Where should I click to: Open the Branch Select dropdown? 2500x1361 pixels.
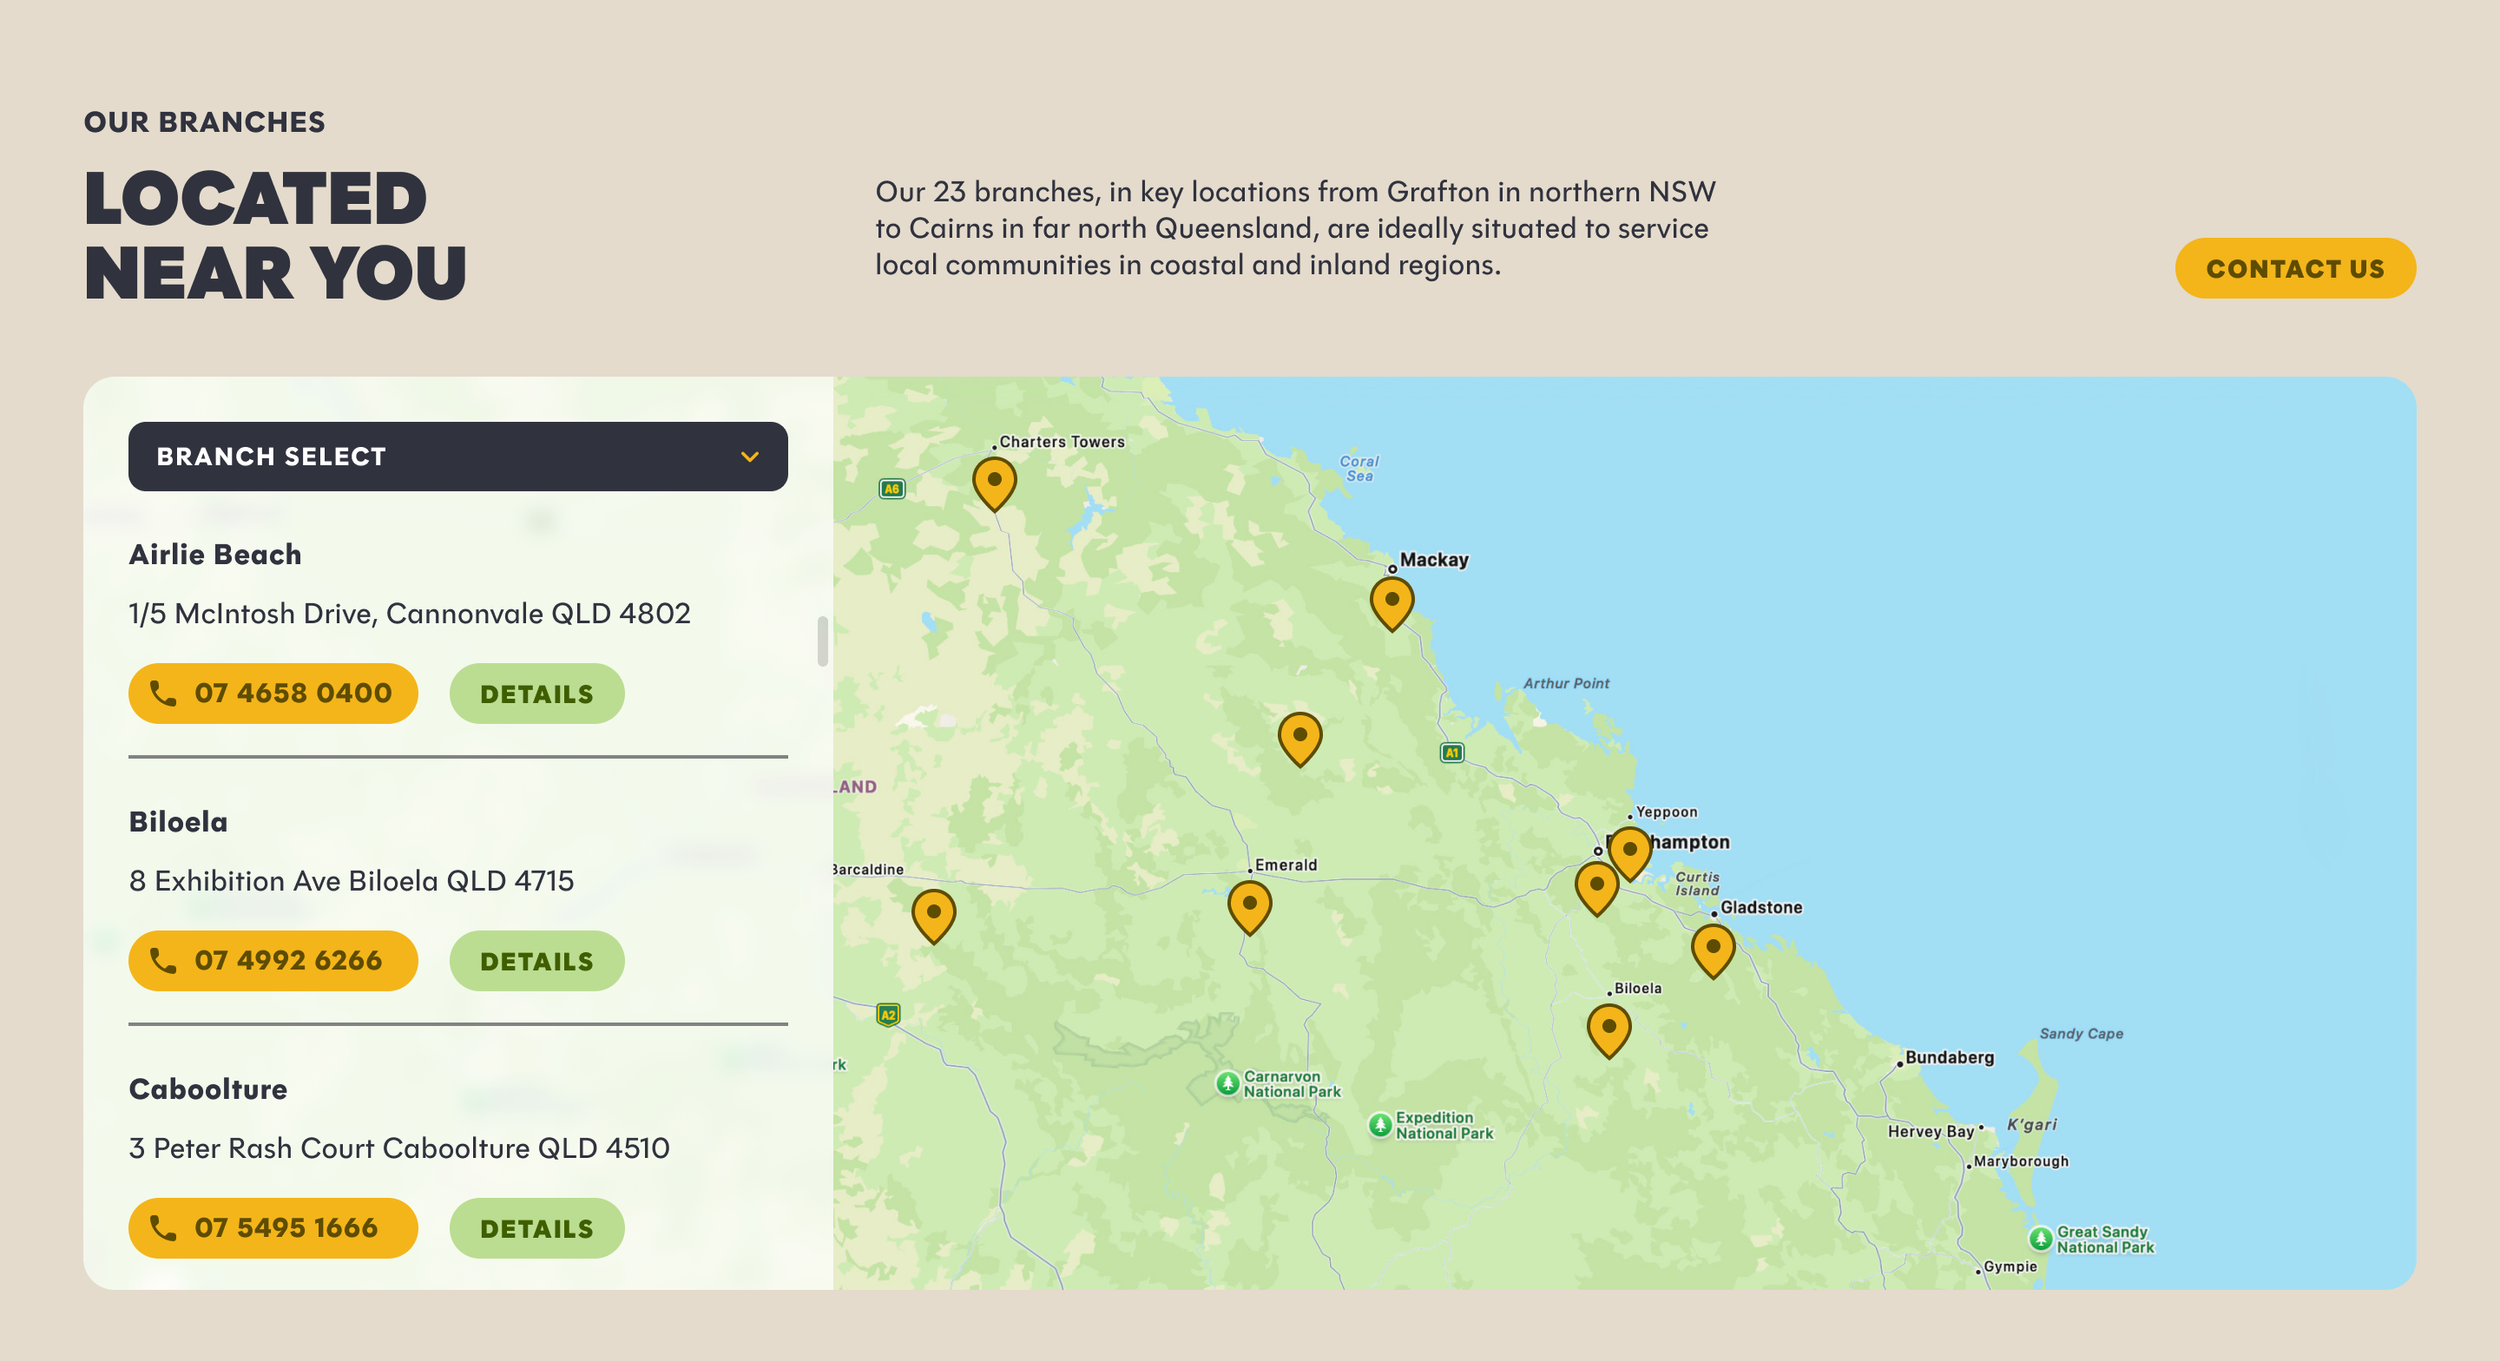click(457, 456)
